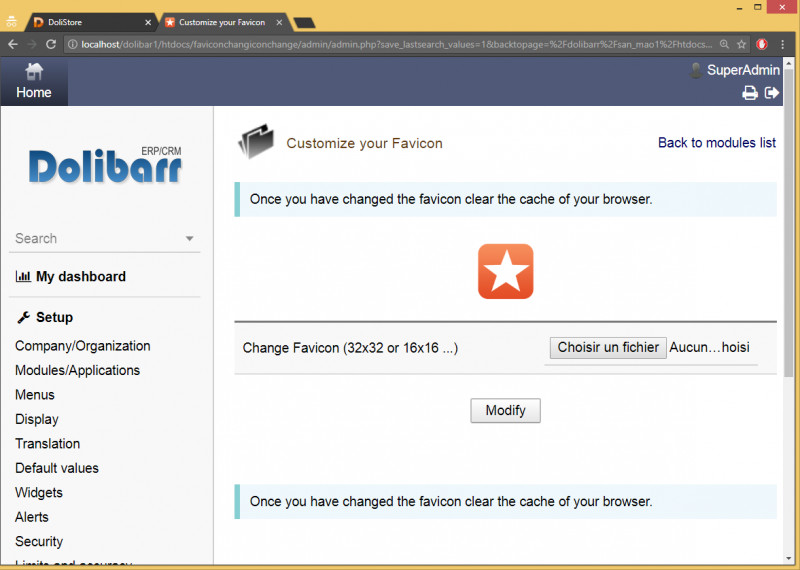Open the Home menu house icon

(34, 72)
